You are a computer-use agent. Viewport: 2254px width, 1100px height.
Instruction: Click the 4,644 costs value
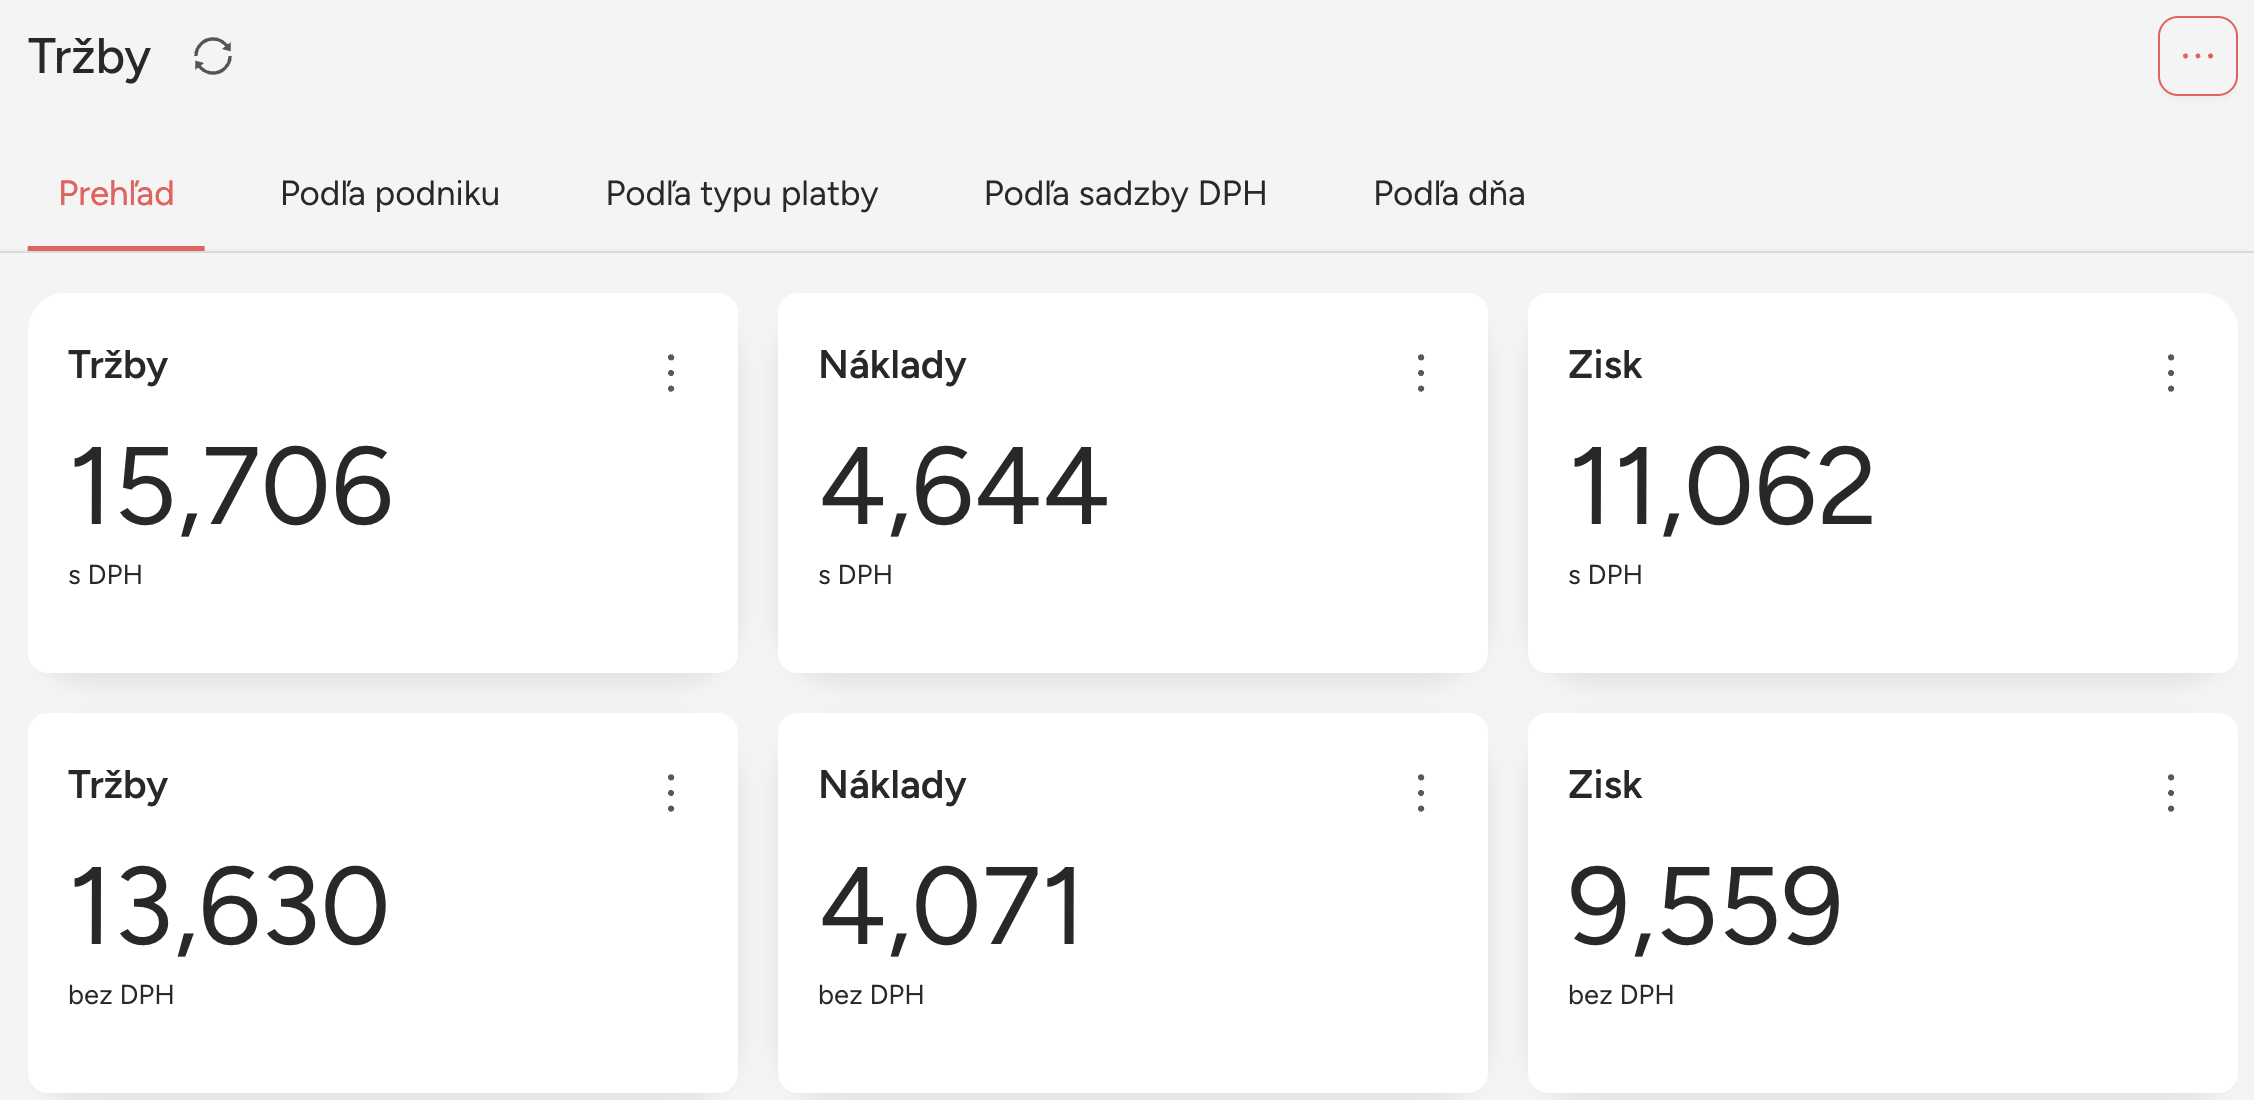click(x=963, y=487)
